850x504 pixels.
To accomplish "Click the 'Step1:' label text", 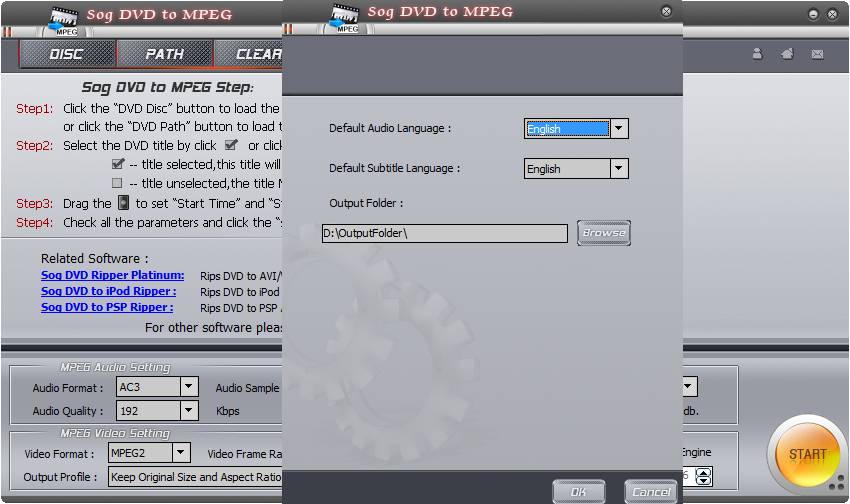I will tap(35, 108).
